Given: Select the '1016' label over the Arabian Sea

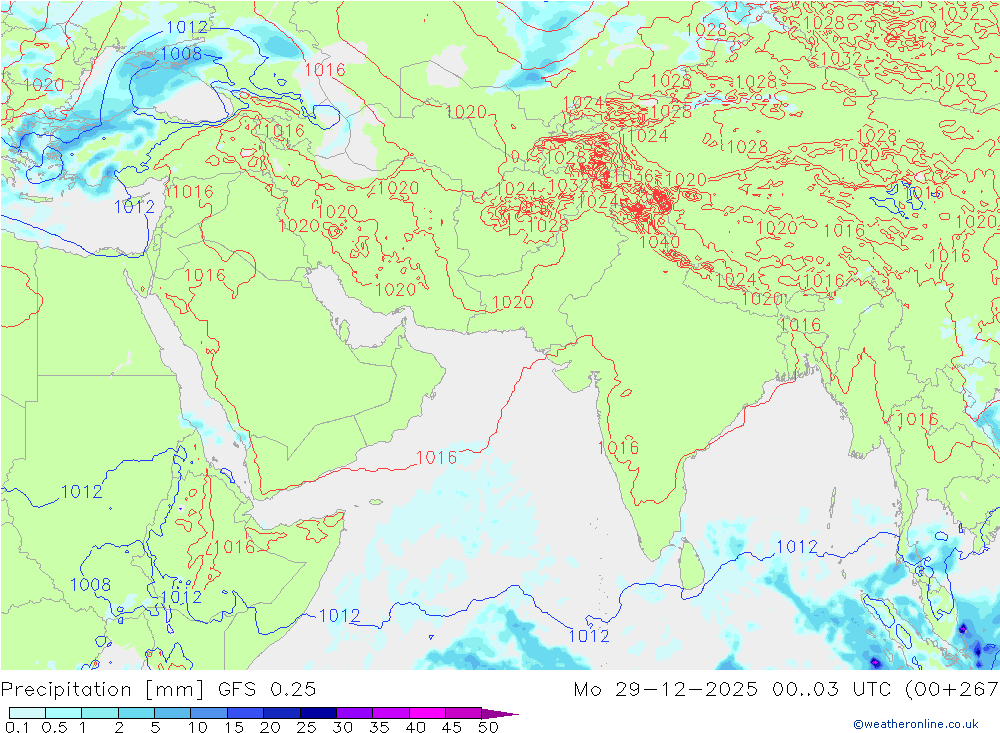Looking at the screenshot, I should click(x=436, y=457).
